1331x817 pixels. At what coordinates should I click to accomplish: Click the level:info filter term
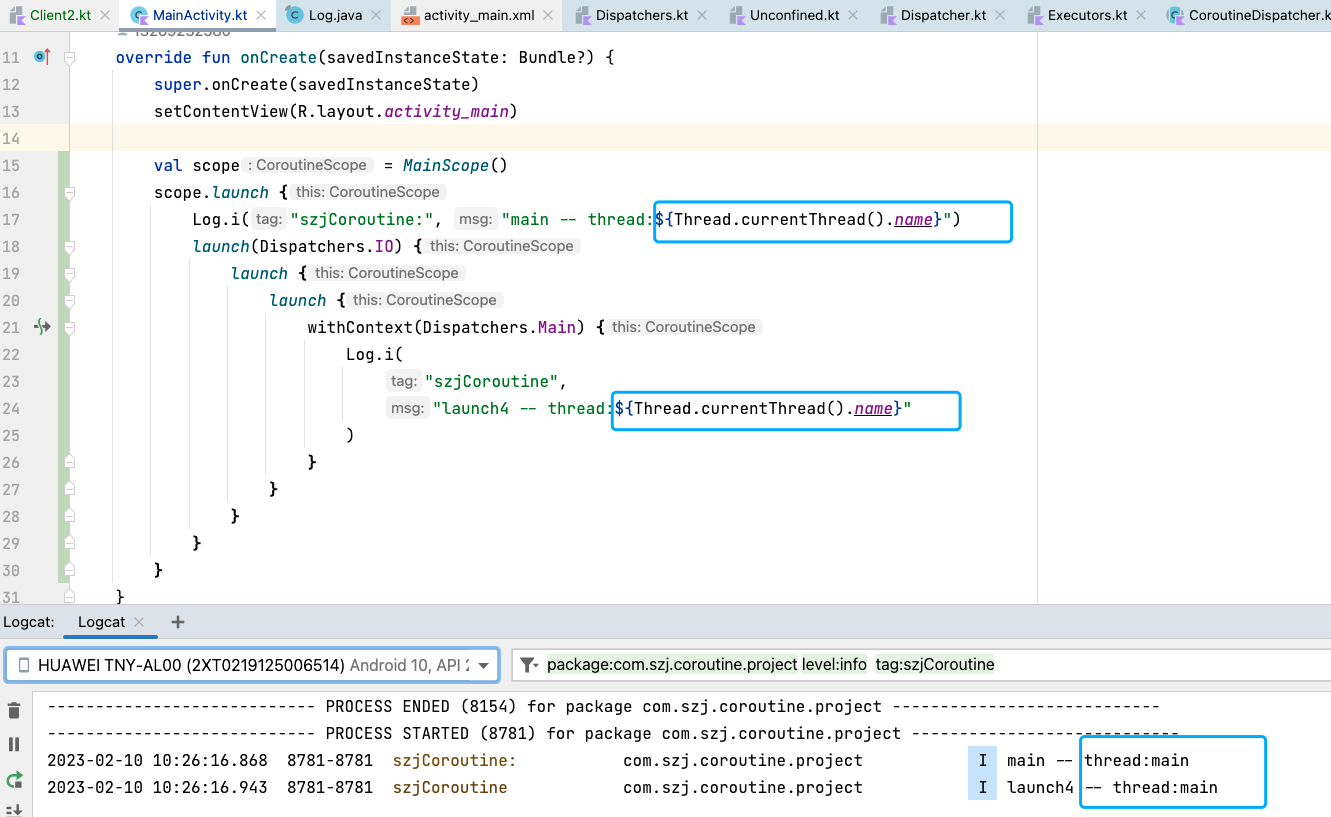point(834,665)
